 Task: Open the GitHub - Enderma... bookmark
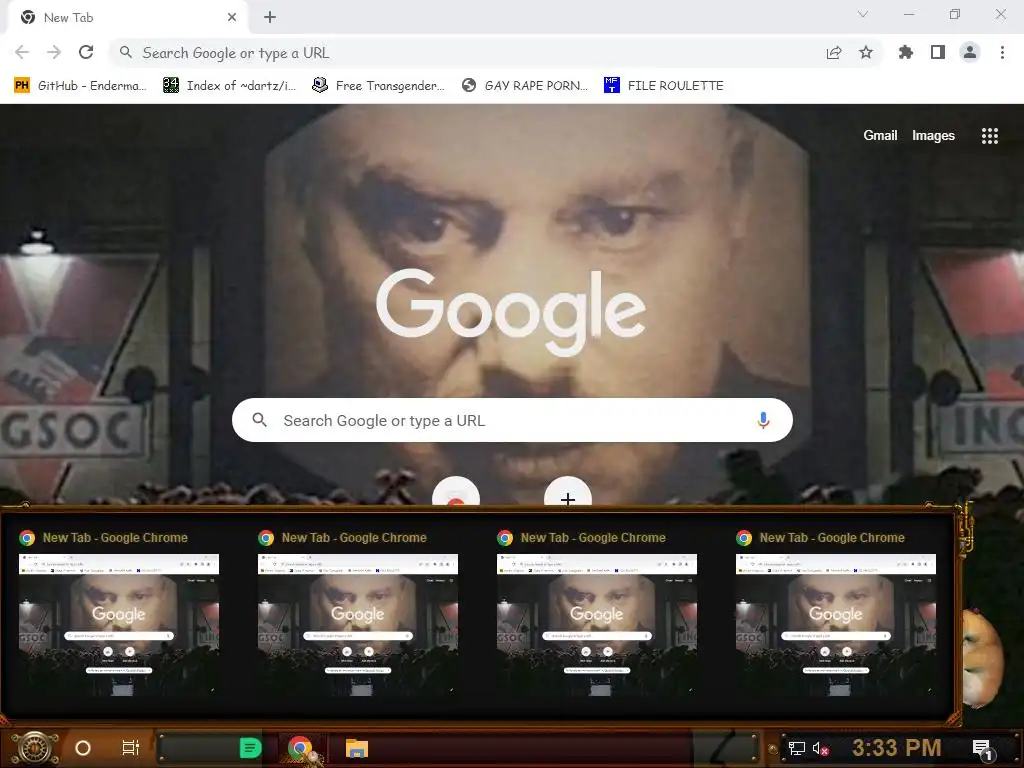point(80,86)
